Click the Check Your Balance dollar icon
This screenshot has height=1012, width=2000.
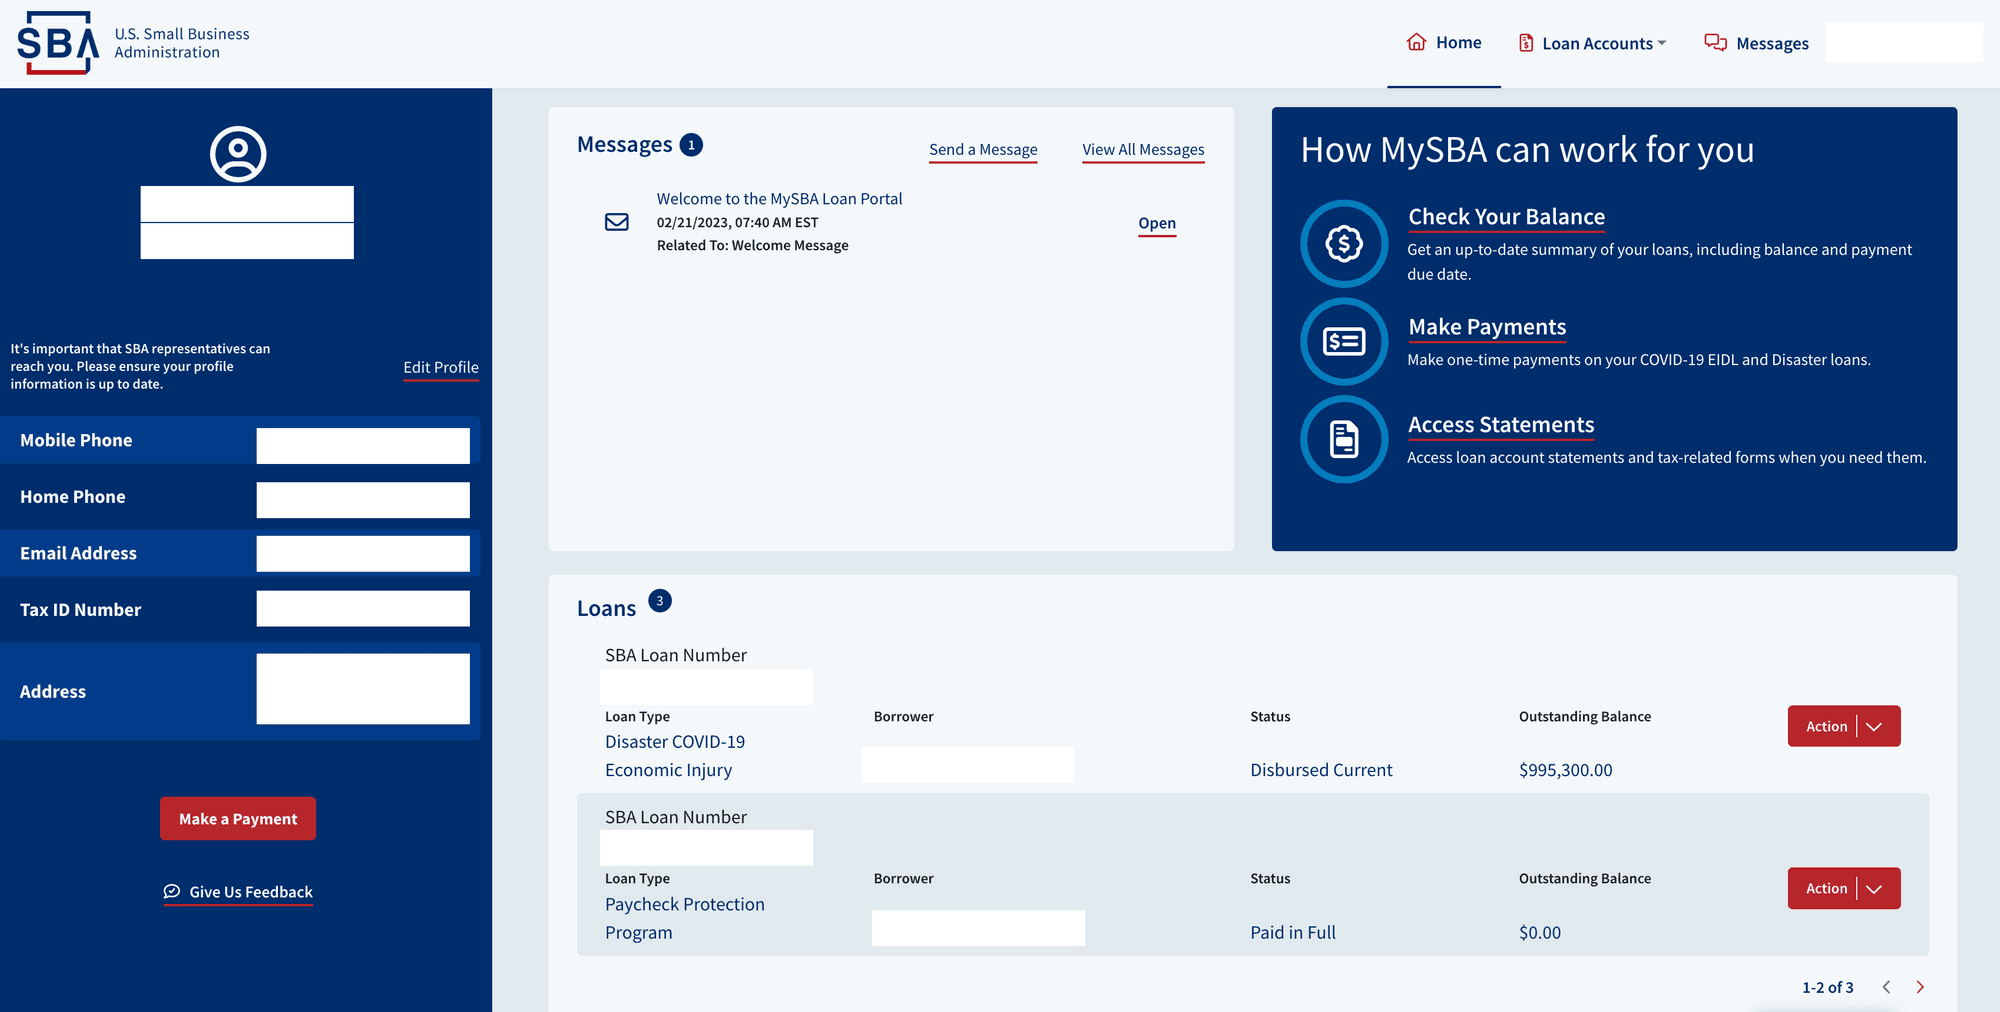coord(1343,243)
